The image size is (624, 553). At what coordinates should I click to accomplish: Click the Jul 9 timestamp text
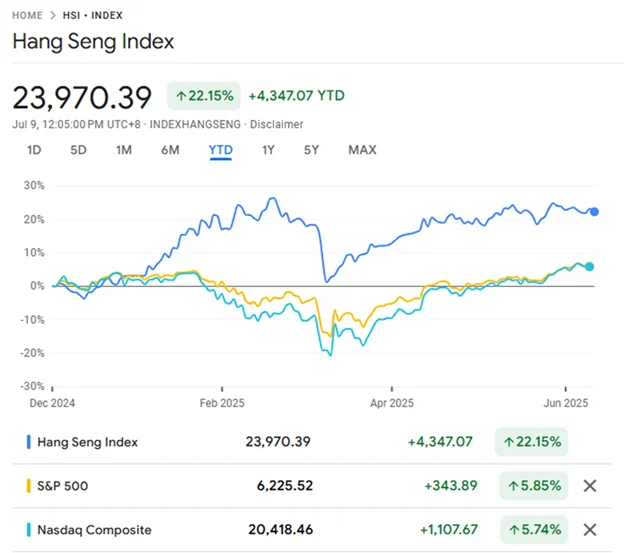pos(76,125)
